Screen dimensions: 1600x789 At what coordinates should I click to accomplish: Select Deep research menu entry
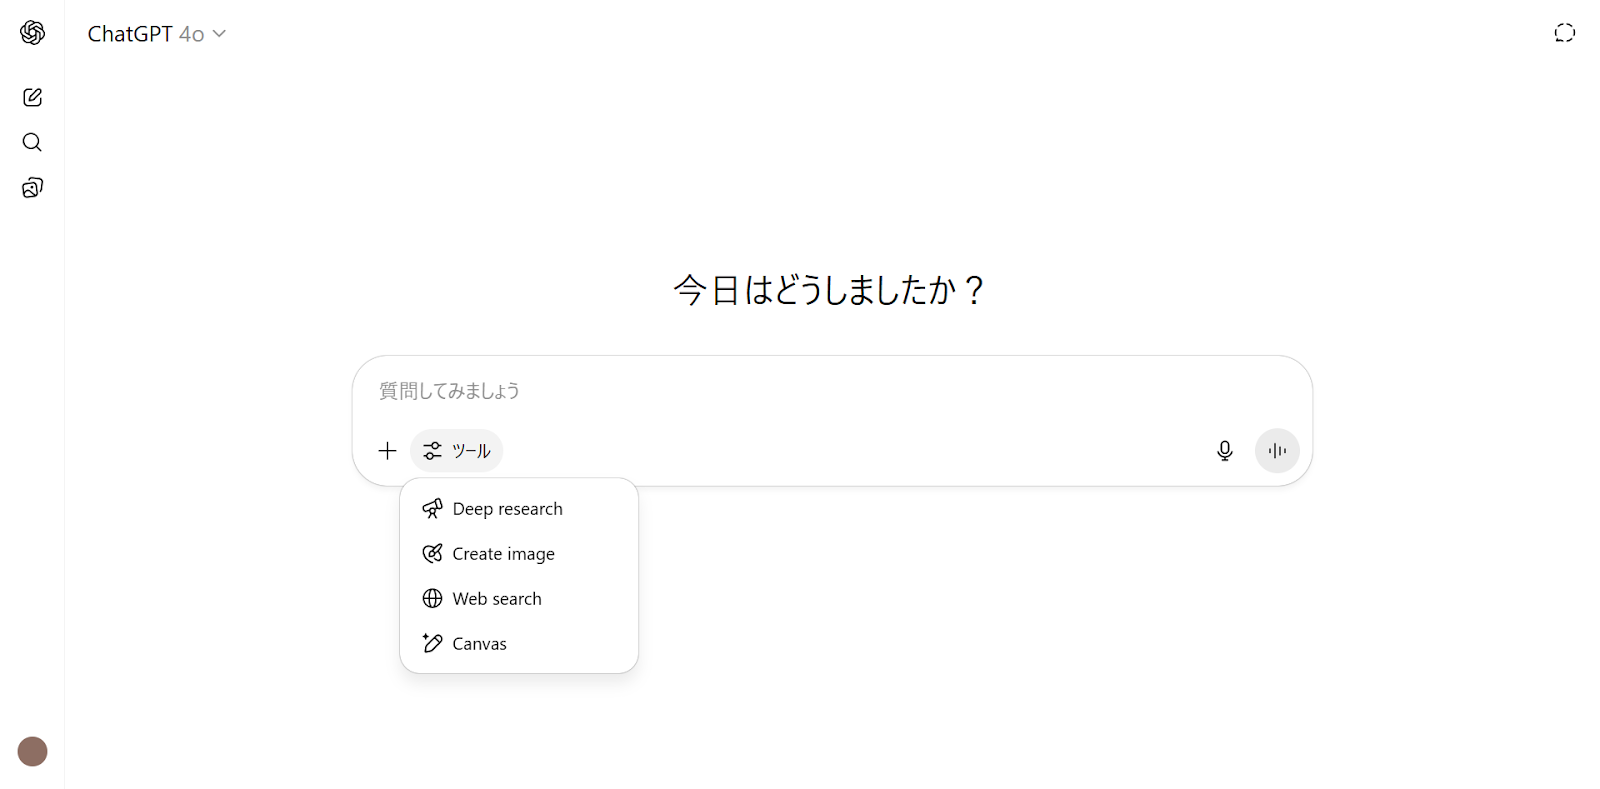(507, 508)
